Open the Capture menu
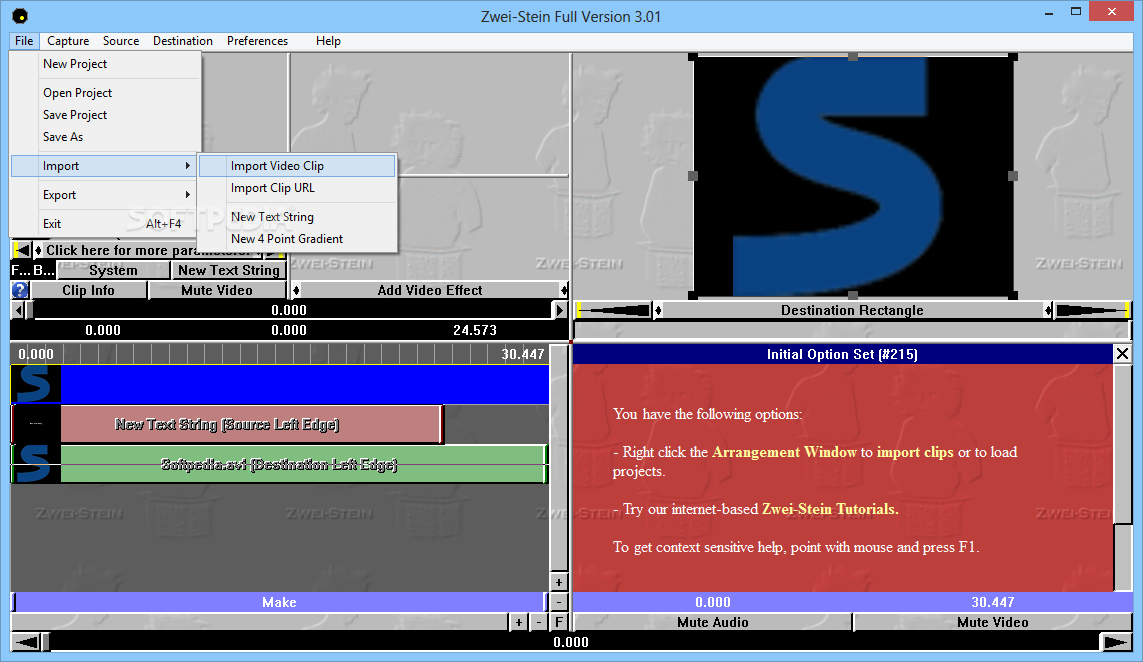 (68, 41)
